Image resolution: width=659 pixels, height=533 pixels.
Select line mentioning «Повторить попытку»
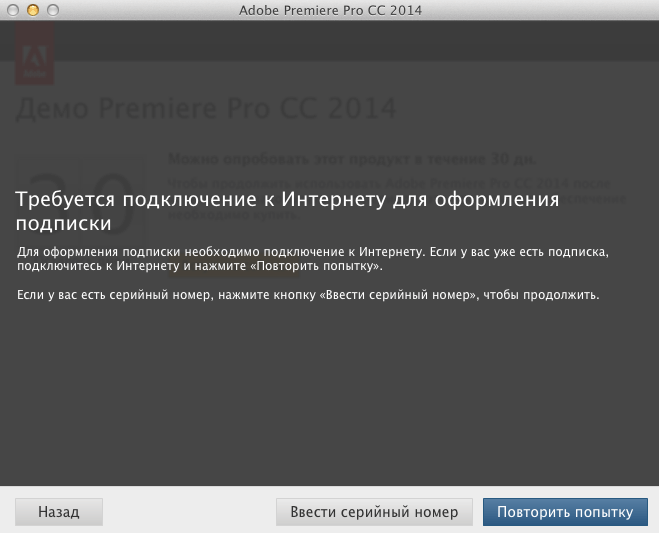(x=200, y=266)
